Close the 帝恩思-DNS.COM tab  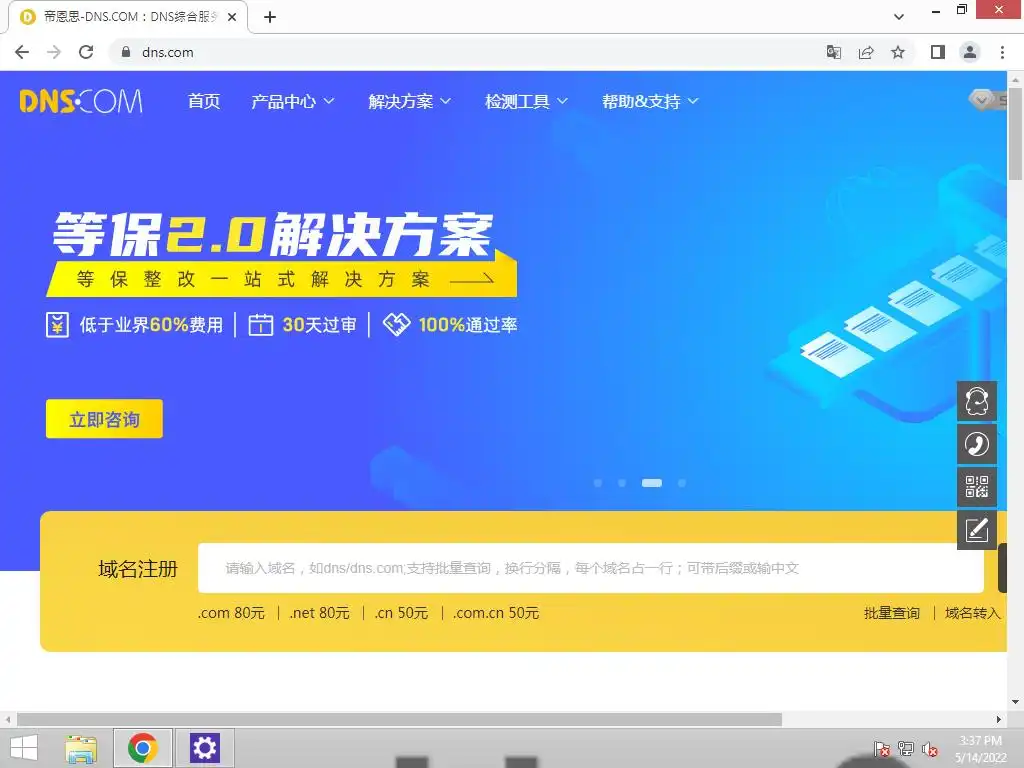pyautogui.click(x=232, y=17)
